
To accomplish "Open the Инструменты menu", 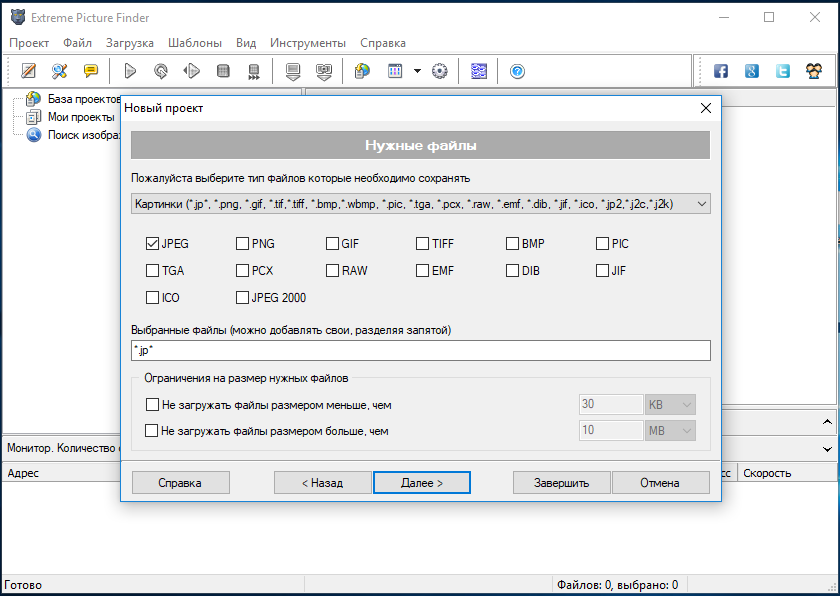I will coord(308,43).
